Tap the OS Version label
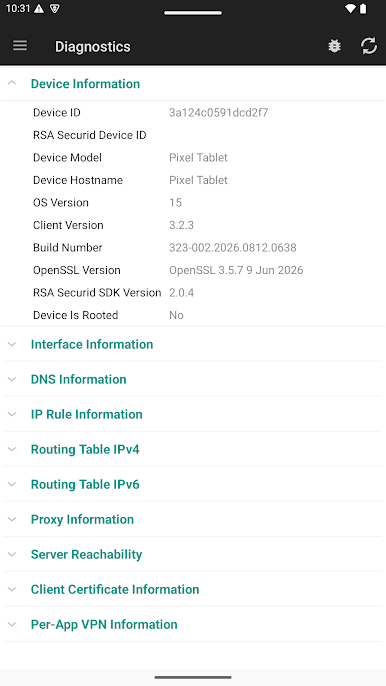This screenshot has height=686, width=386. point(61,203)
